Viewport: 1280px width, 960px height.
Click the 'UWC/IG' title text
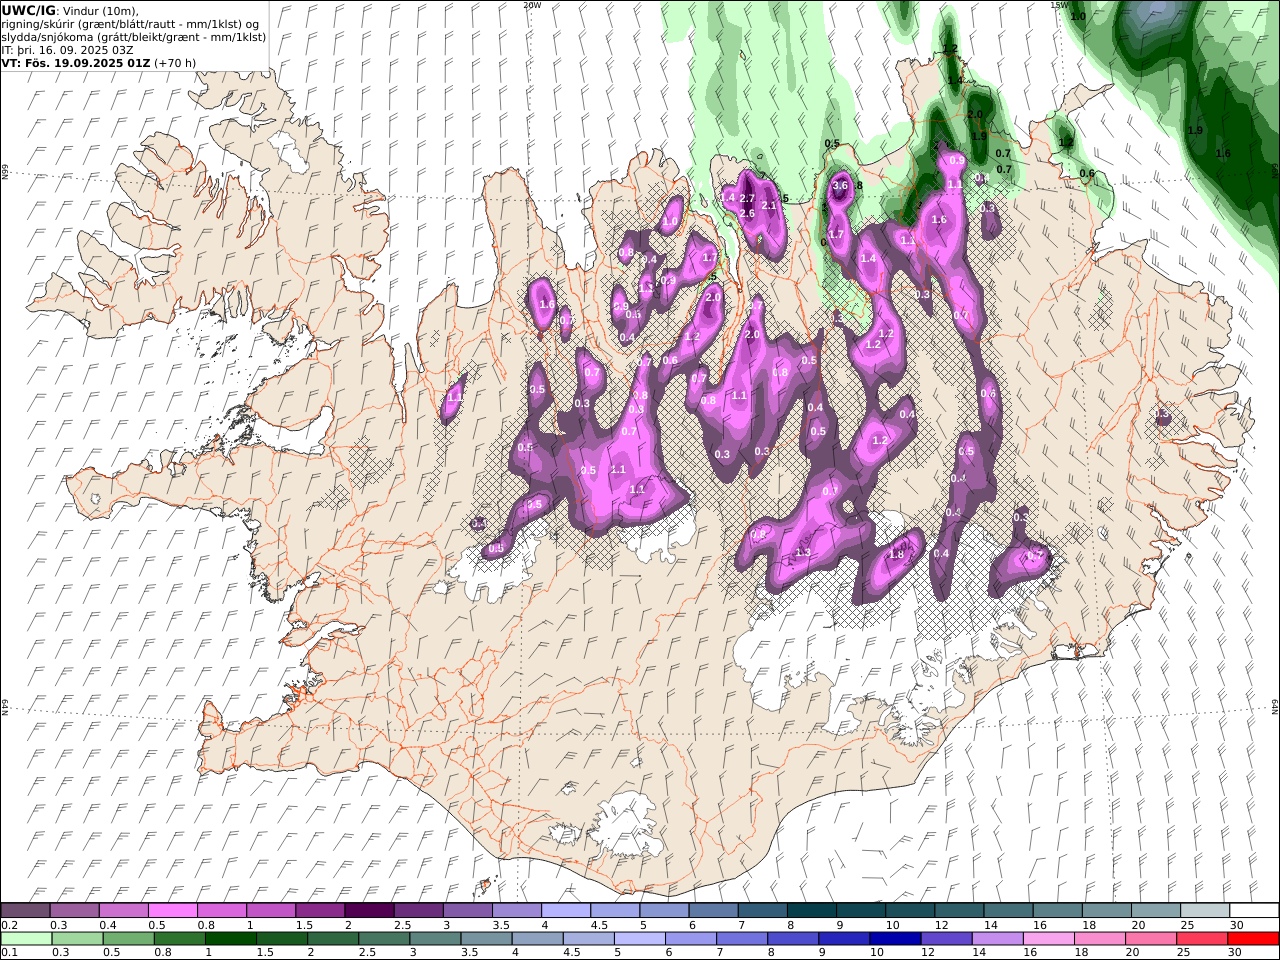pos(29,10)
